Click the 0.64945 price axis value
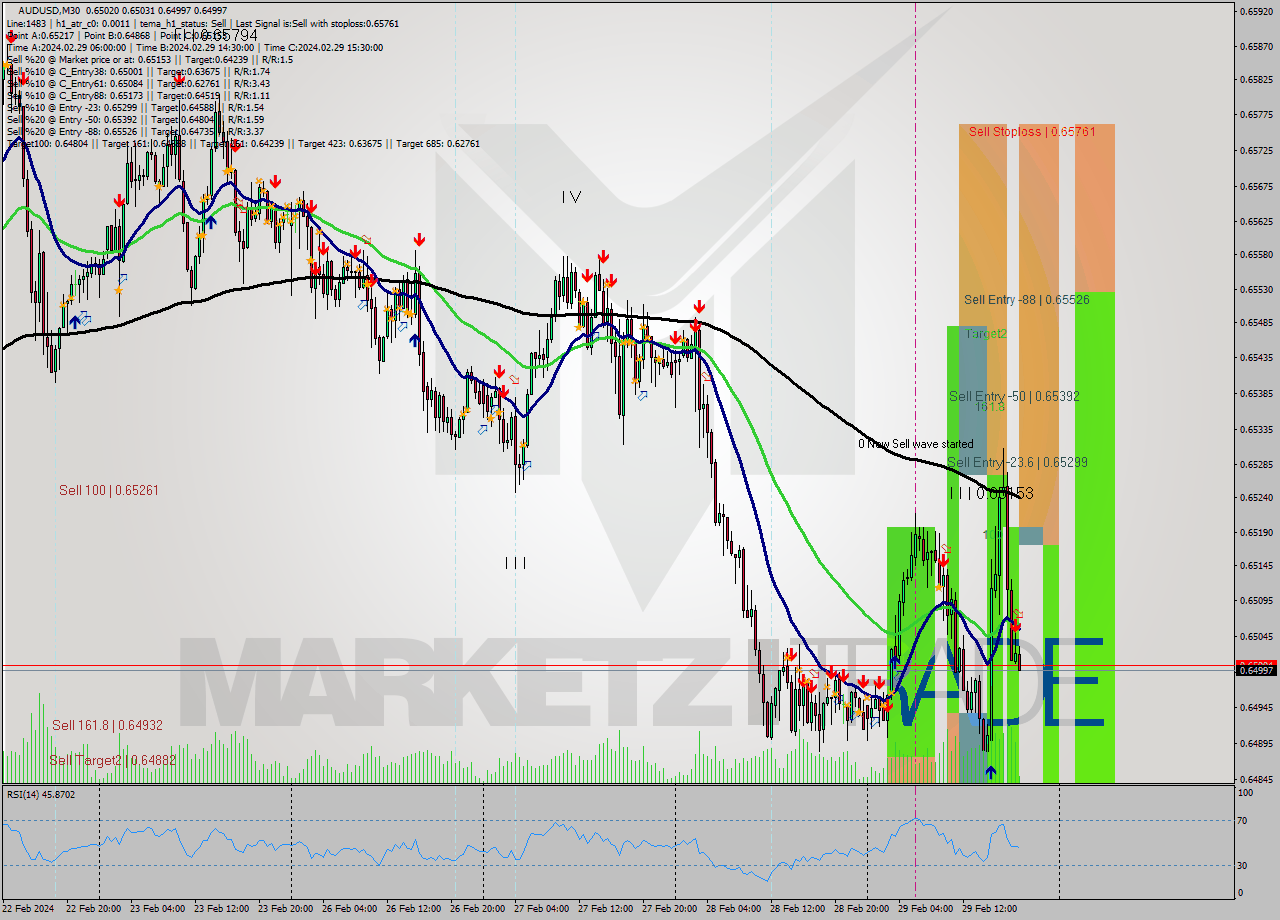 [x=1255, y=707]
